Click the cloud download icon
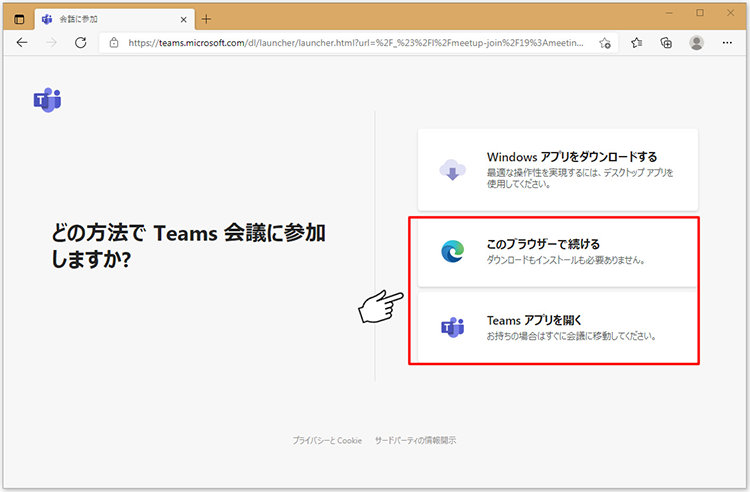 click(x=452, y=170)
